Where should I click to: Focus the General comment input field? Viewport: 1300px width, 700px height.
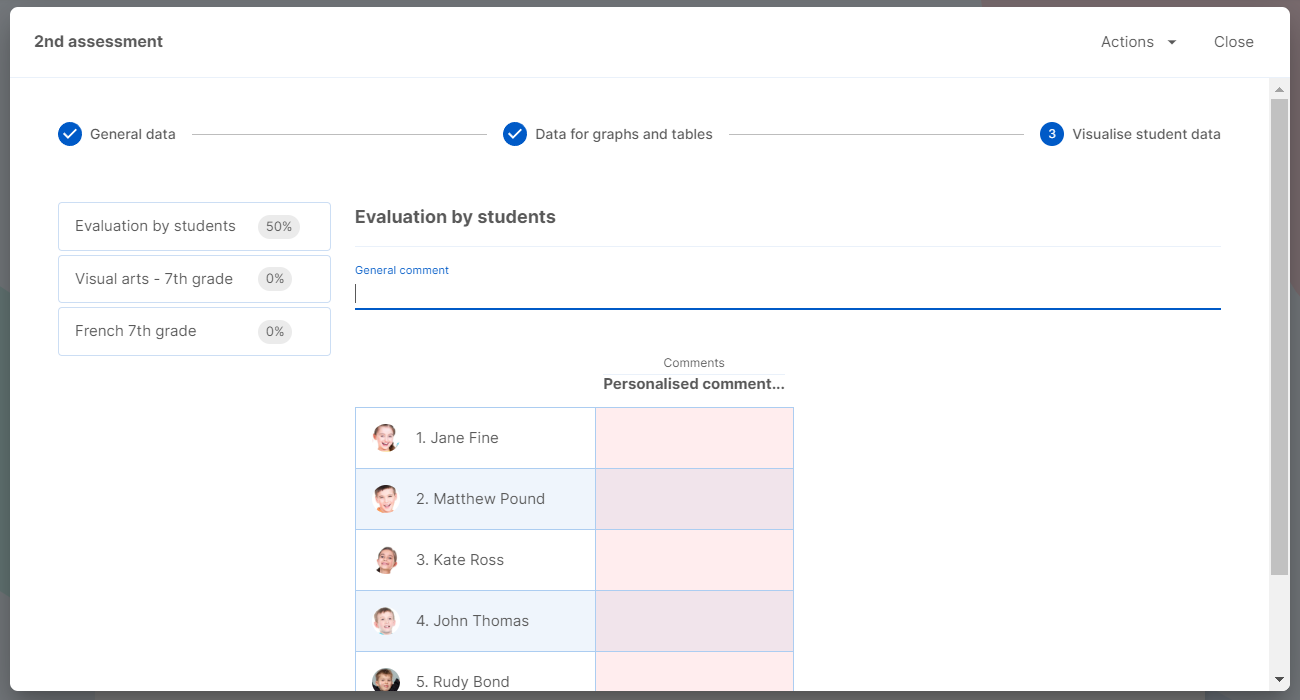tap(787, 294)
